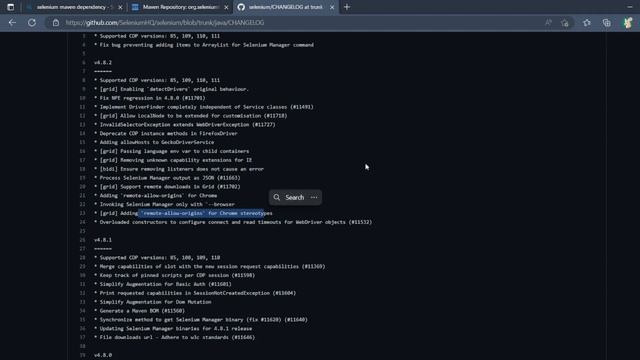Click 'Removing unknown capability extensions for IE'

tap(173, 160)
